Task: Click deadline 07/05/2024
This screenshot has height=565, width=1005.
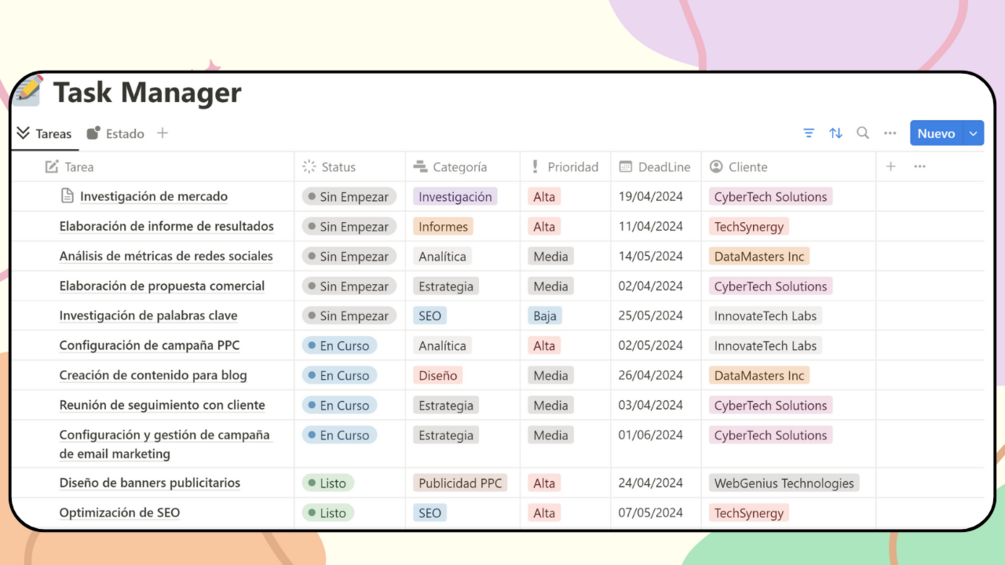Action: pyautogui.click(x=651, y=512)
